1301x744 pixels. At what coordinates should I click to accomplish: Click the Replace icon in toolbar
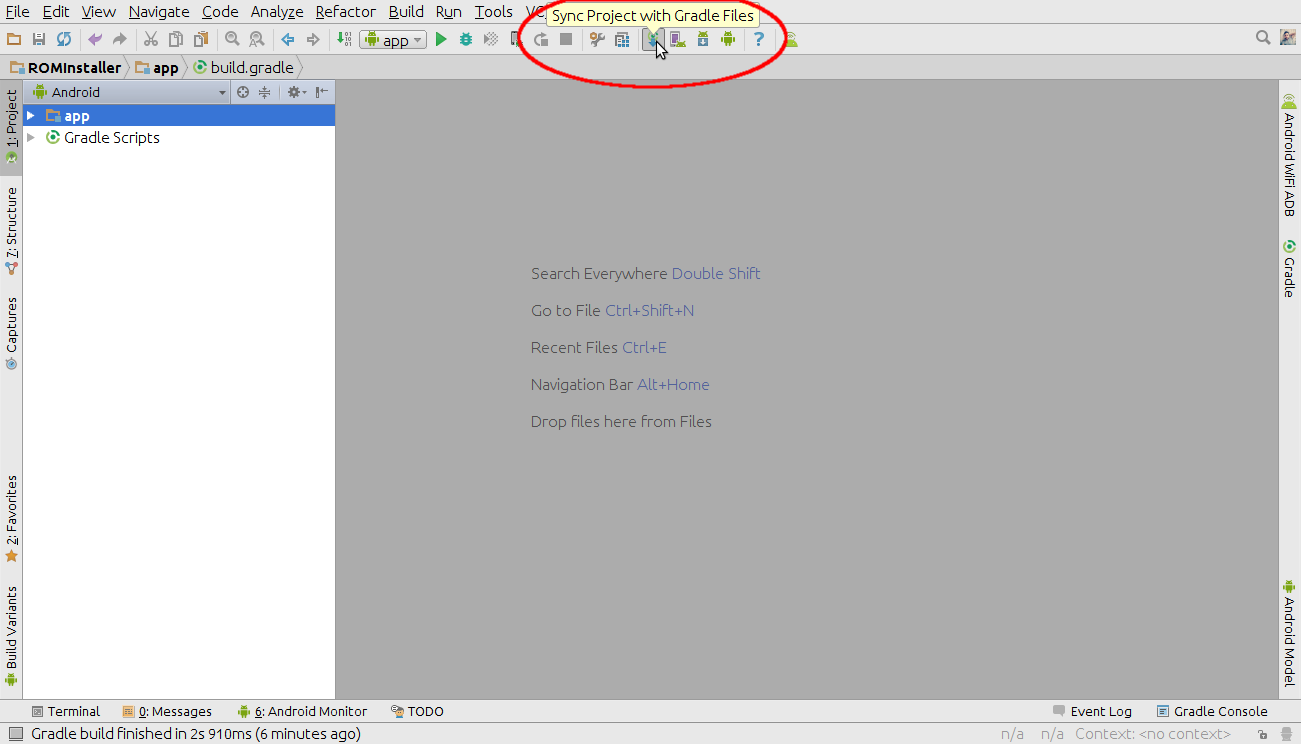257,39
